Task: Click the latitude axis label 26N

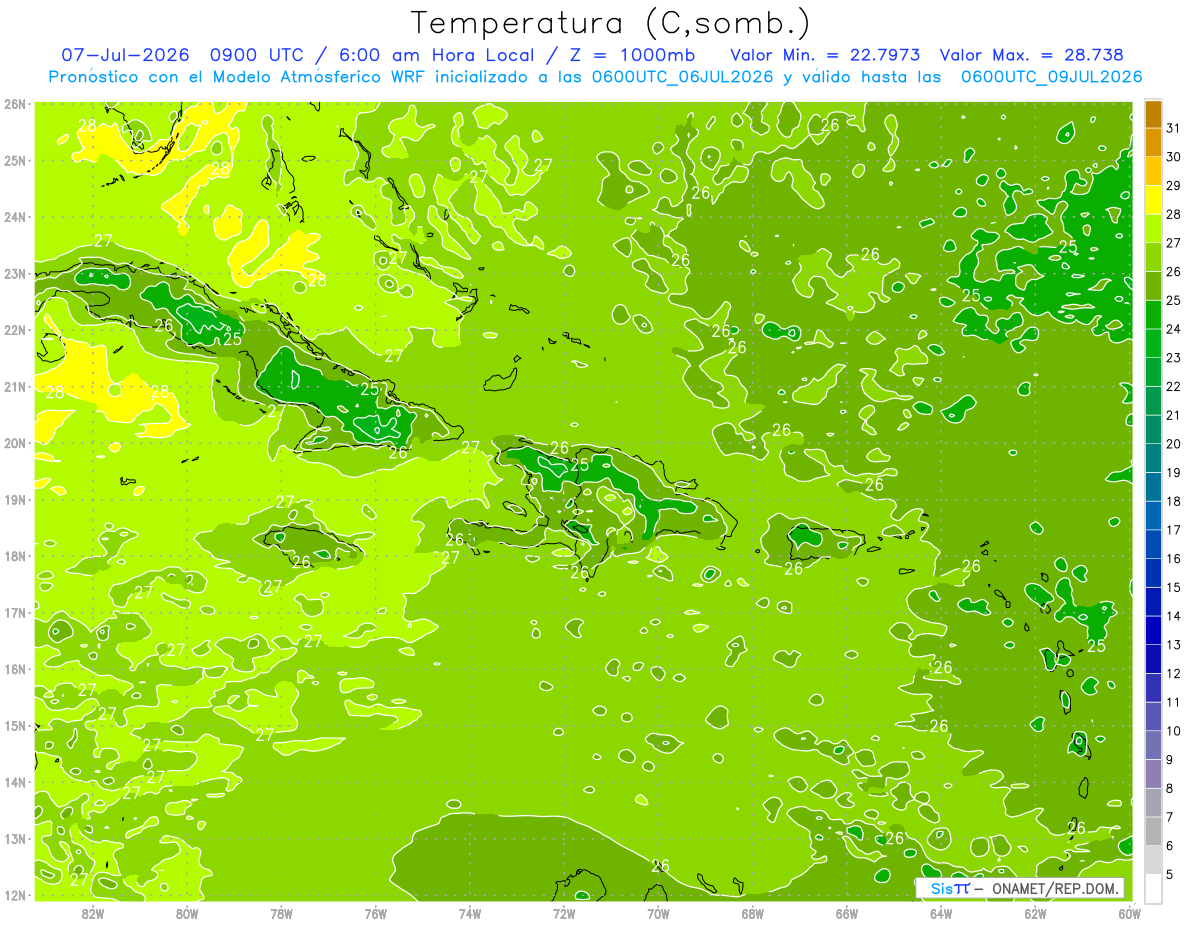Action: [15, 104]
